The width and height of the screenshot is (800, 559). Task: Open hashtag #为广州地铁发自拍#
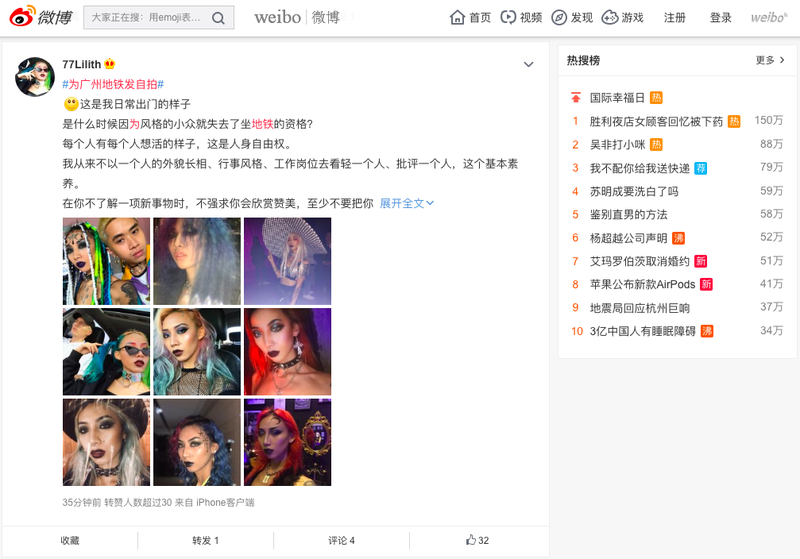pos(113,84)
